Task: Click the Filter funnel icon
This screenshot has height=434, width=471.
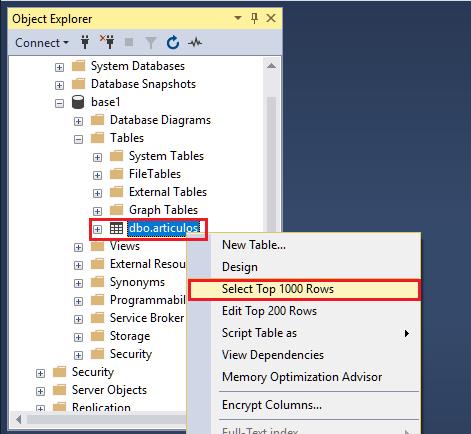Action: [x=151, y=43]
